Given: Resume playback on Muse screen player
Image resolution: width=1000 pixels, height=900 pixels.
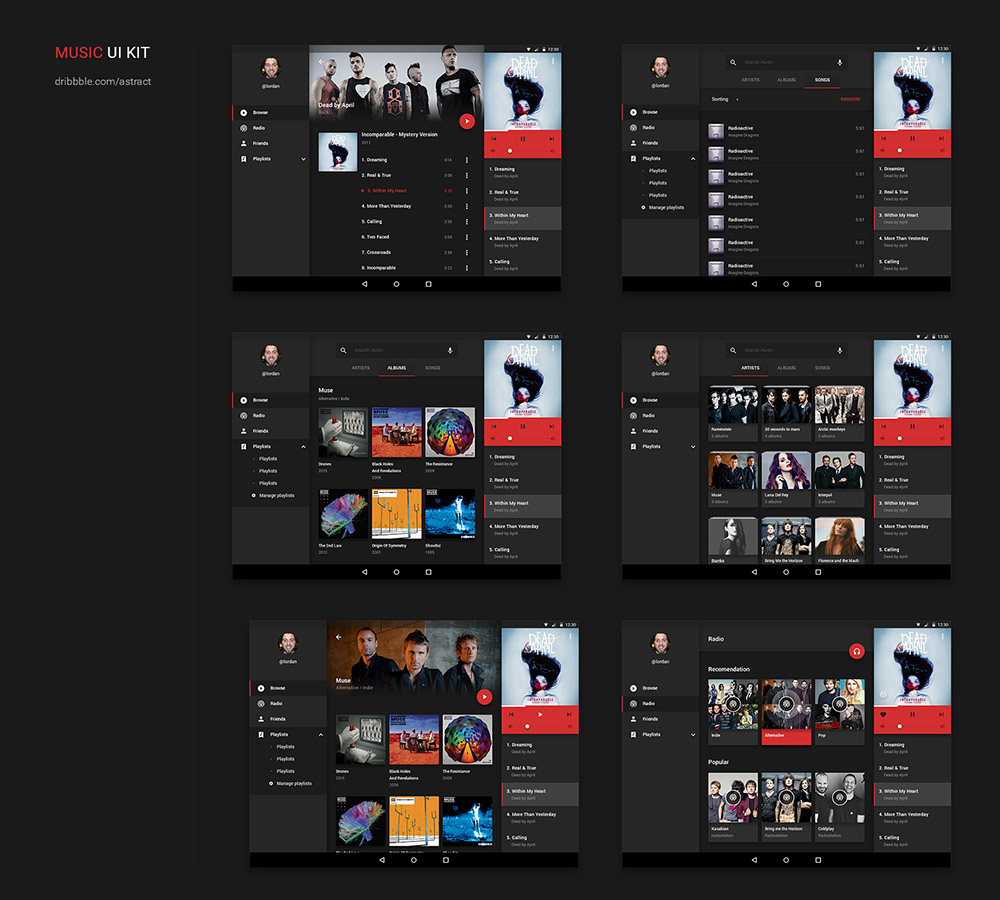Looking at the screenshot, I should click(540, 714).
